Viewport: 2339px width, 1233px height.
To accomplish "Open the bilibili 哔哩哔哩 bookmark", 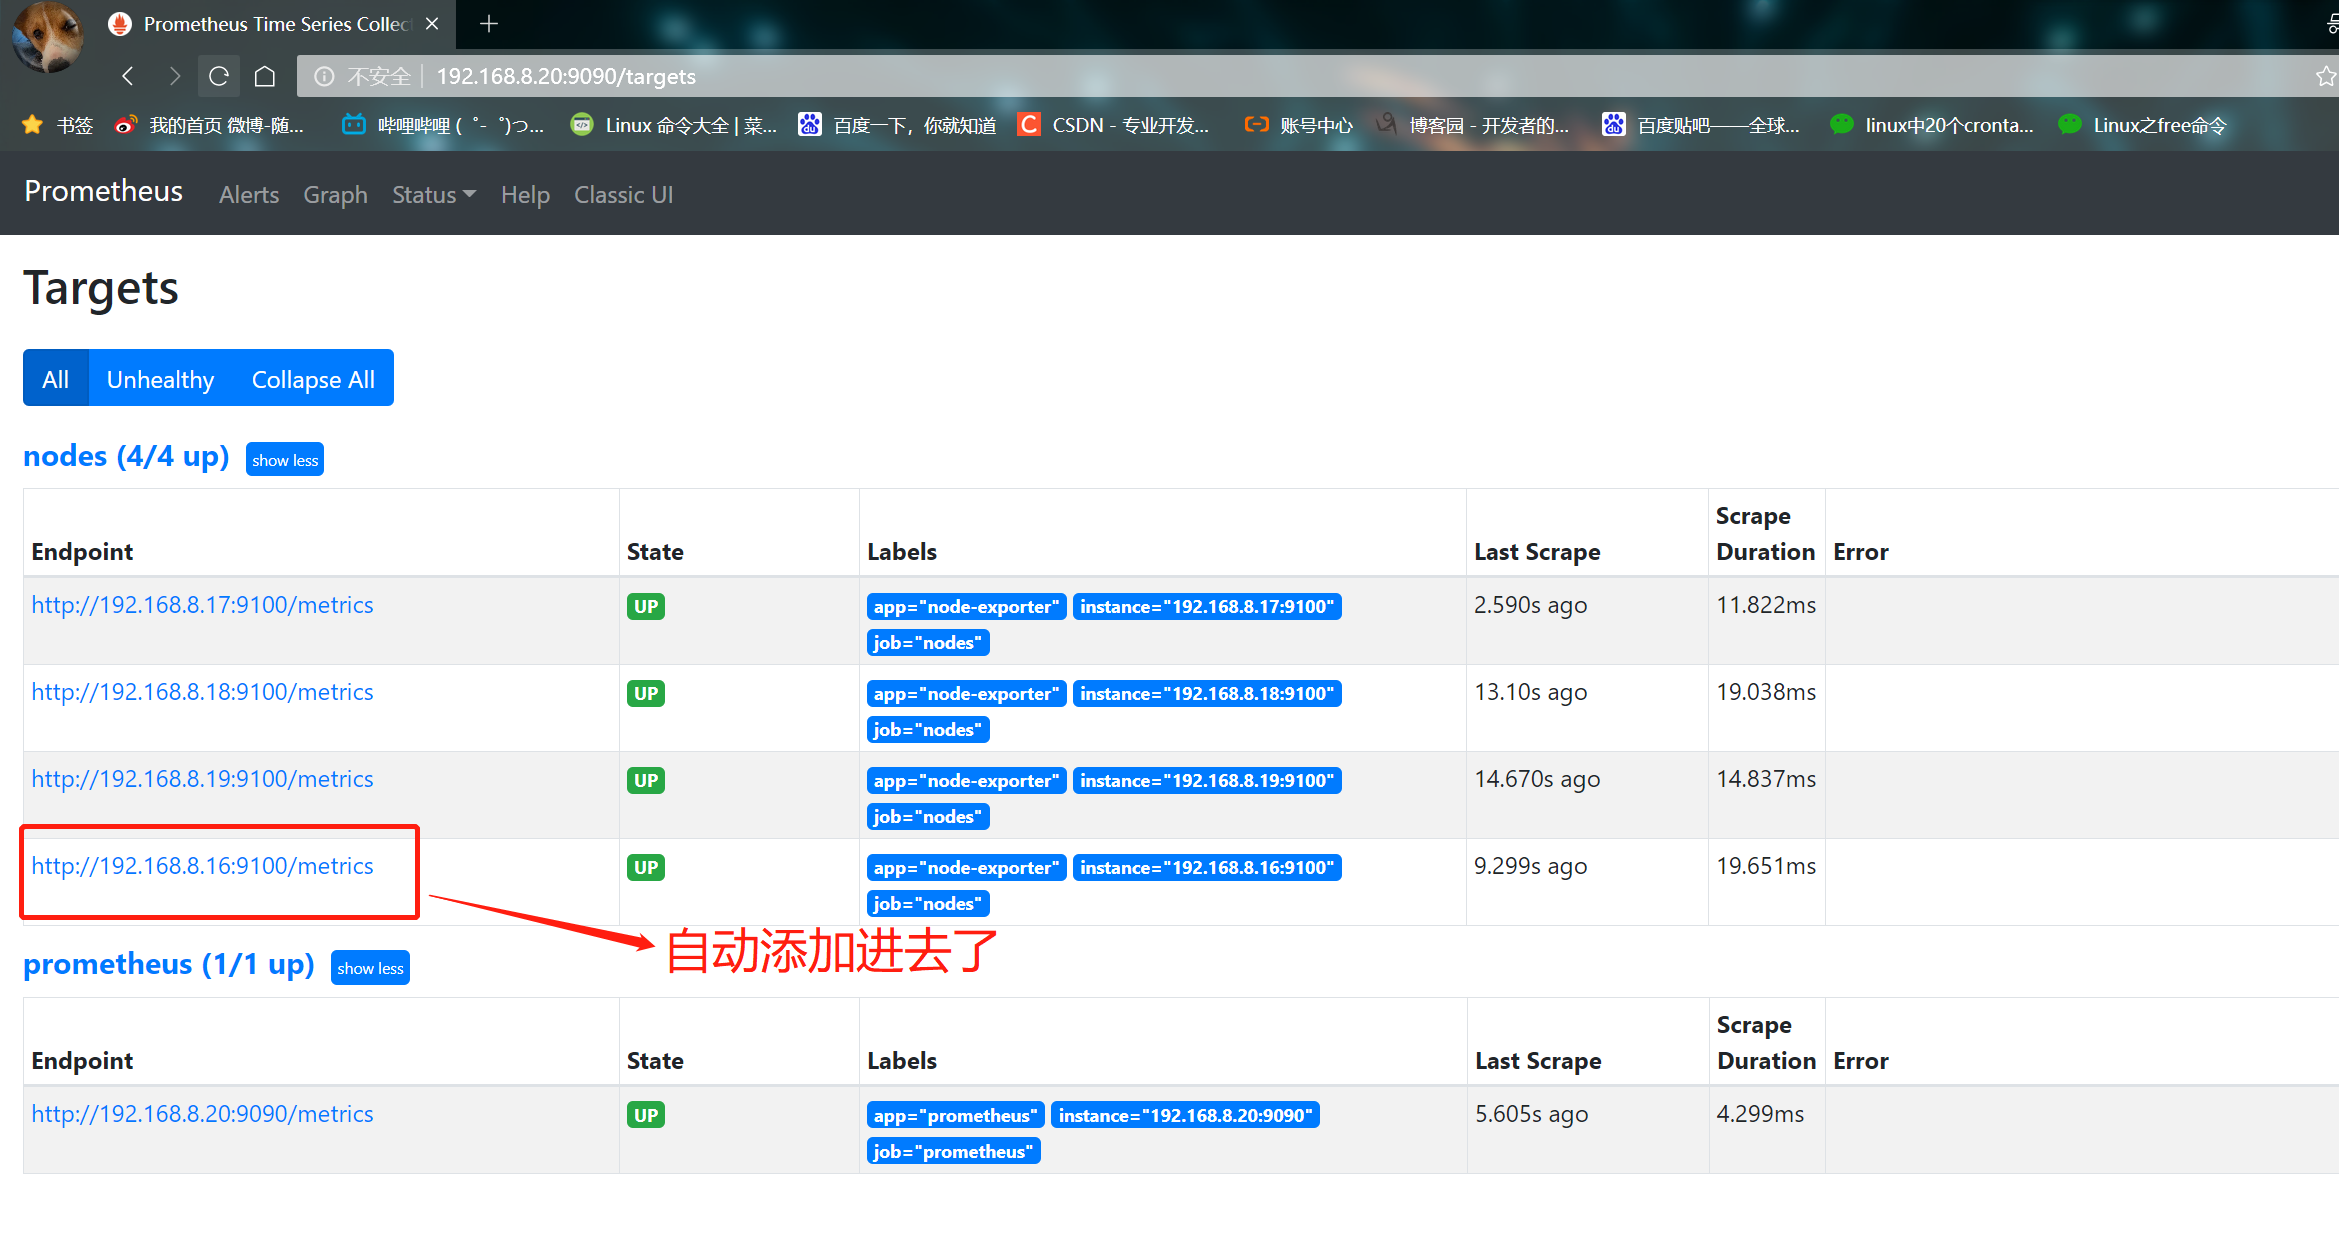I will 443,125.
